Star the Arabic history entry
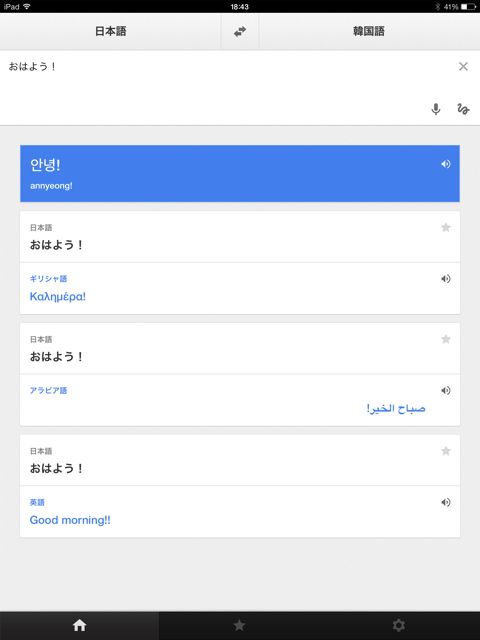 446,339
